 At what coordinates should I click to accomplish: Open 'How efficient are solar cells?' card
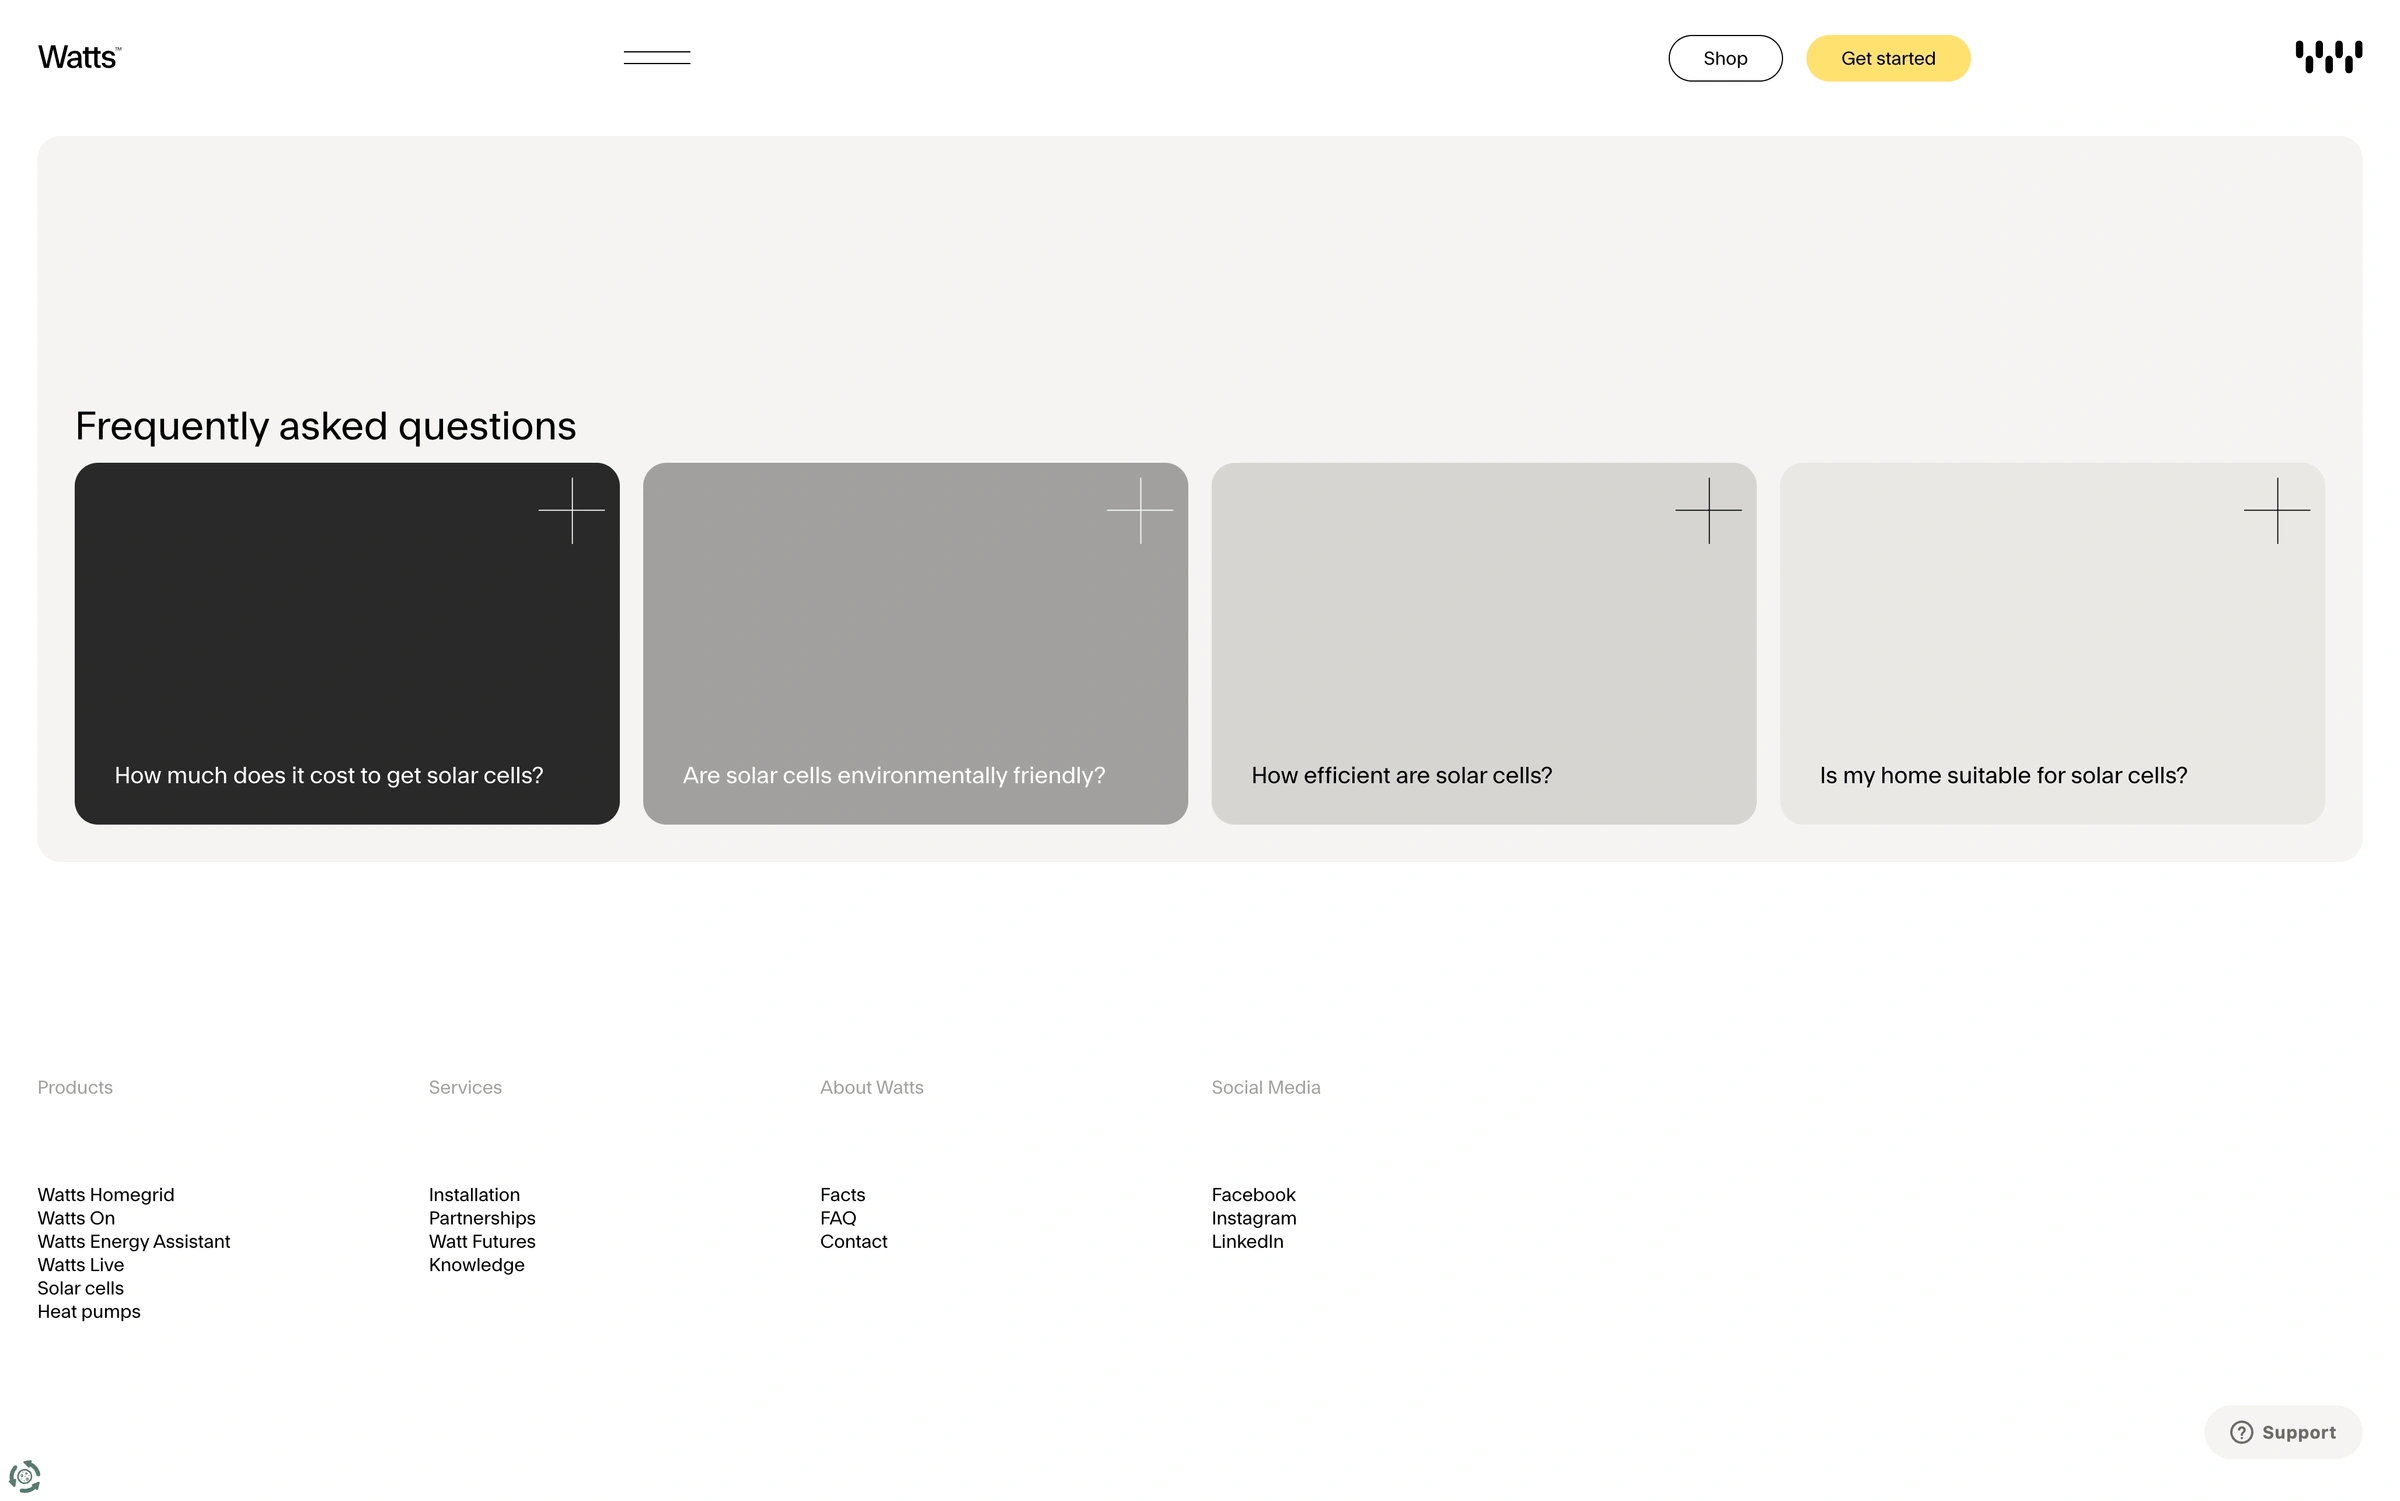(x=1484, y=643)
